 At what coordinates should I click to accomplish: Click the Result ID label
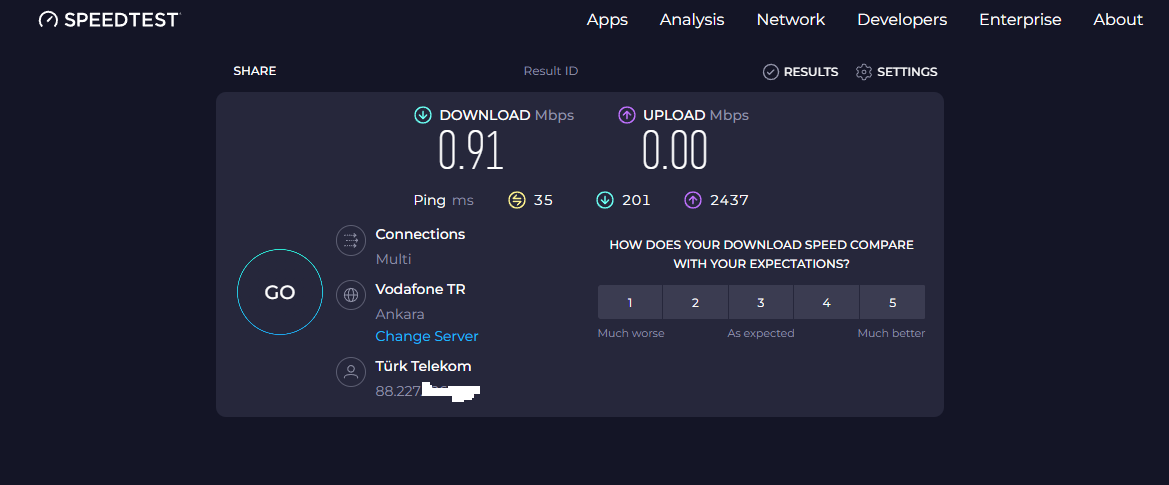[551, 71]
